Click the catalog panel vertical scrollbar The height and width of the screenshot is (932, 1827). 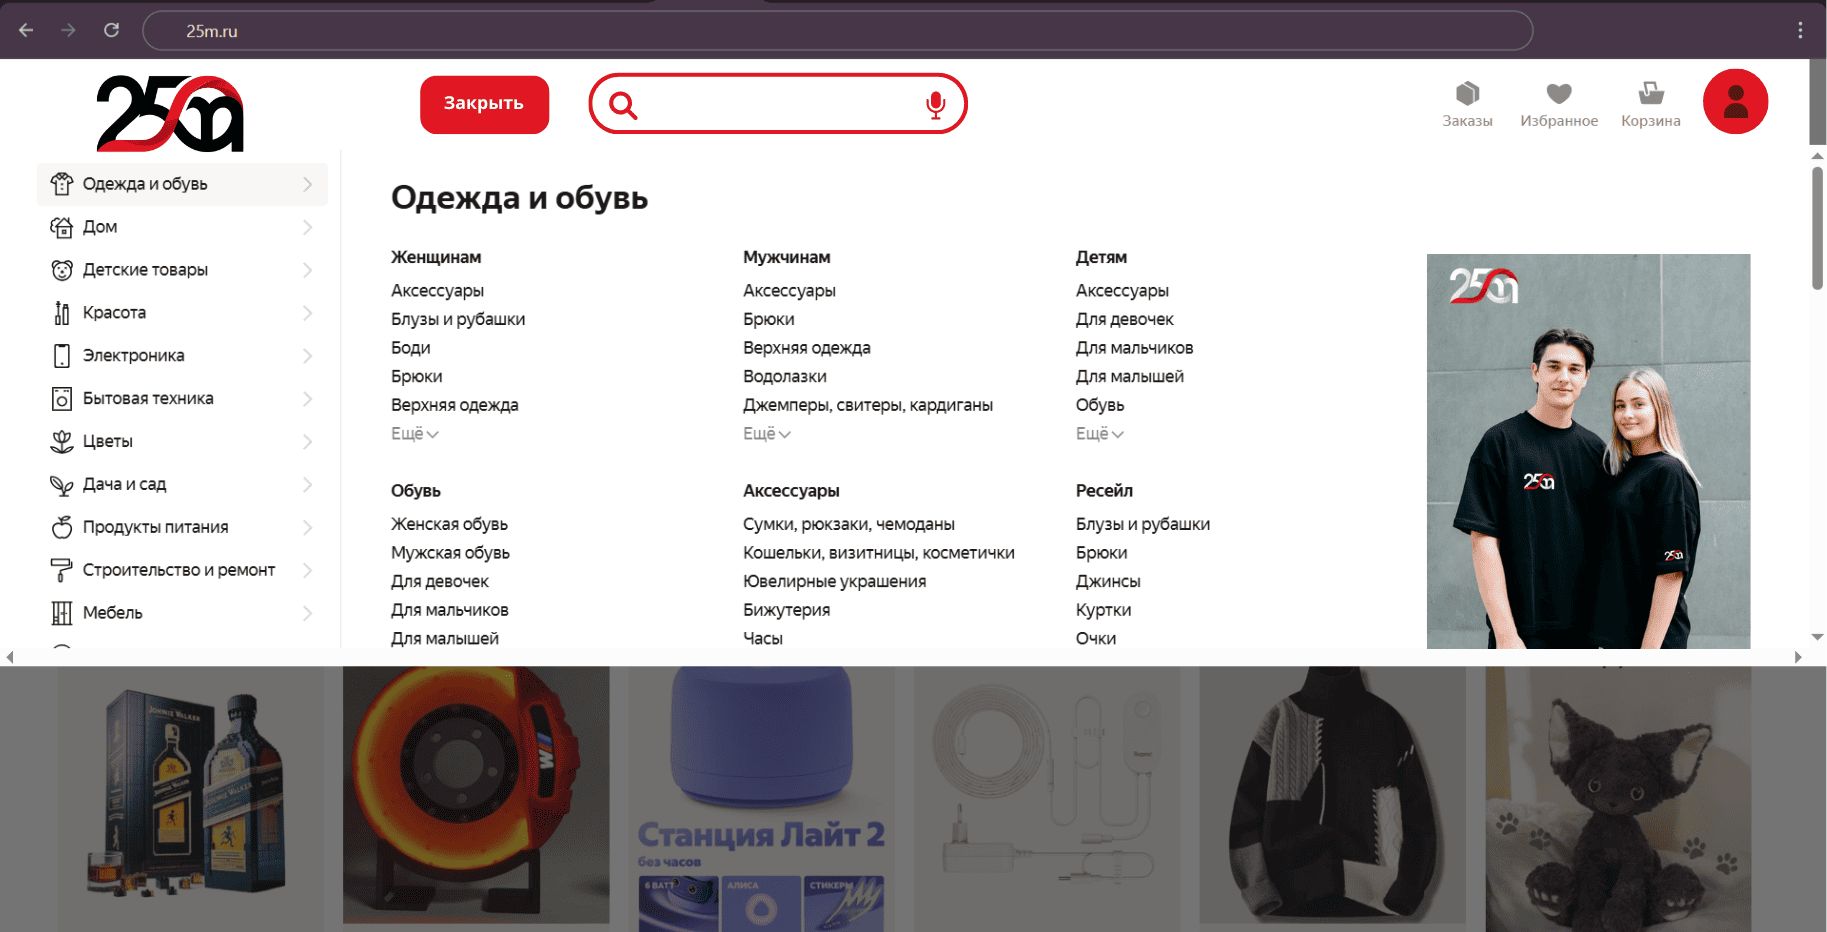1817,230
